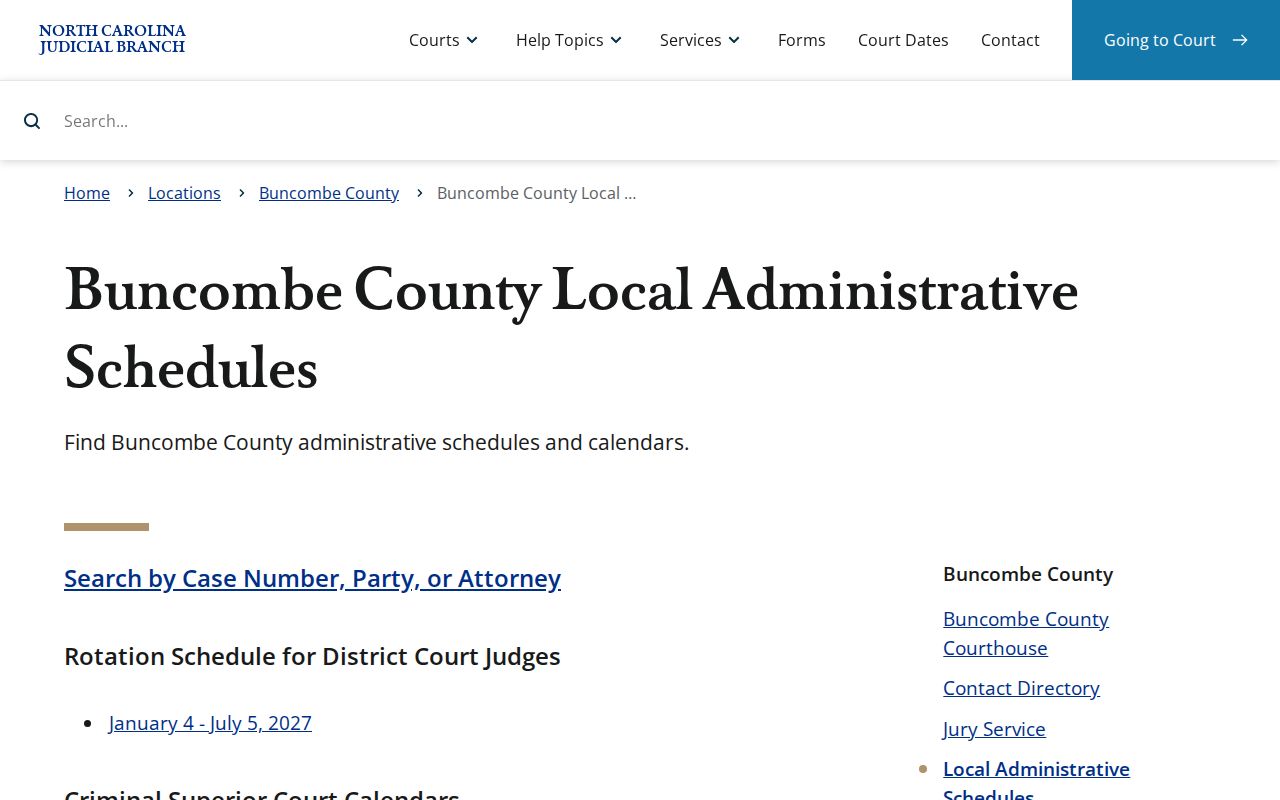
Task: Expand the Help Topics dropdown menu
Action: 570,40
